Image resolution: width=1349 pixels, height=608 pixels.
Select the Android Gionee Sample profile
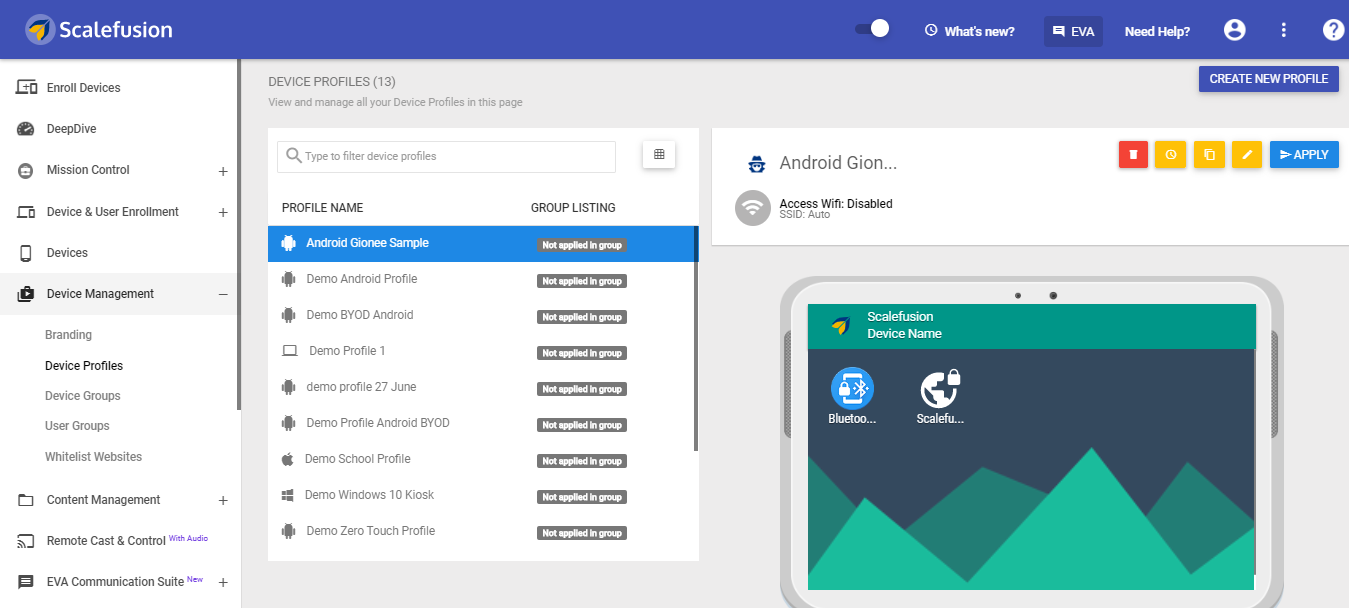481,243
